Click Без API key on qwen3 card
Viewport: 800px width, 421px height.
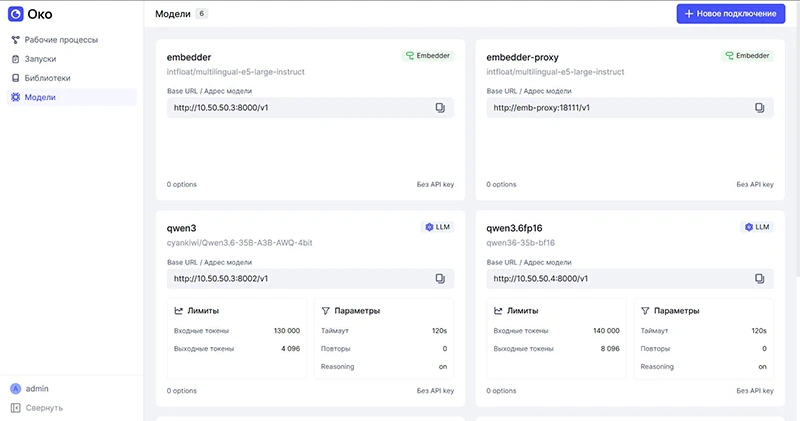[435, 391]
